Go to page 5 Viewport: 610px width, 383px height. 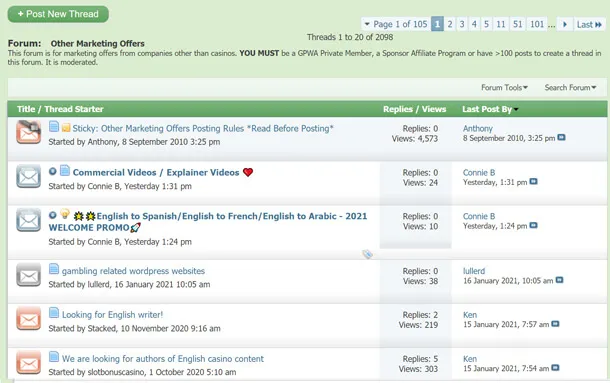[x=486, y=24]
